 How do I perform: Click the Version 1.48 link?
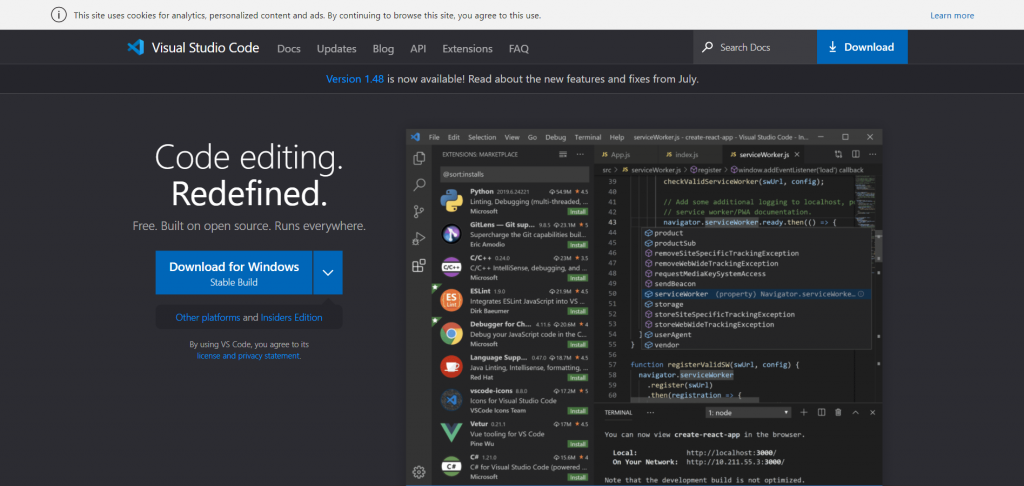(x=353, y=79)
